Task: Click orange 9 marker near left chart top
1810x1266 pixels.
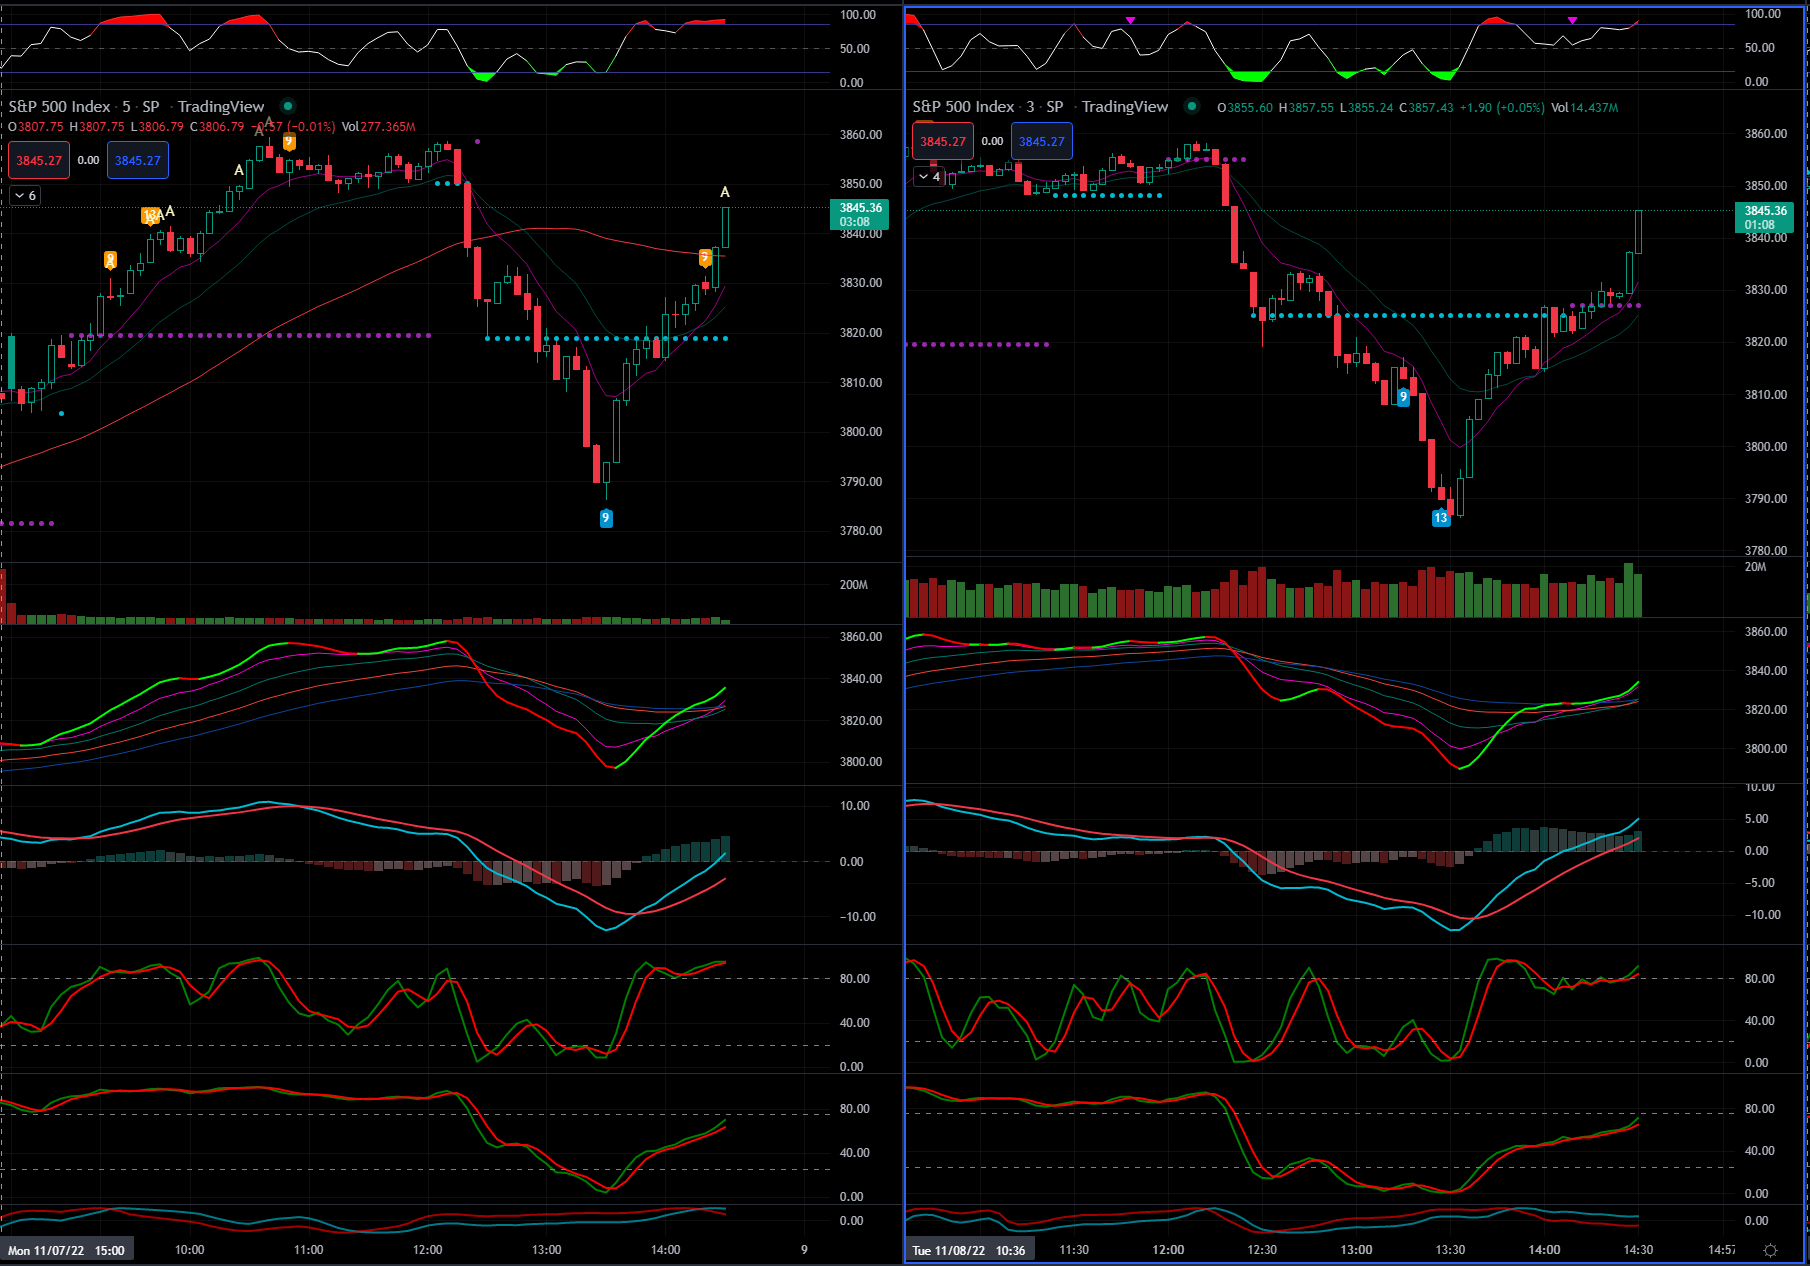Action: pyautogui.click(x=289, y=142)
